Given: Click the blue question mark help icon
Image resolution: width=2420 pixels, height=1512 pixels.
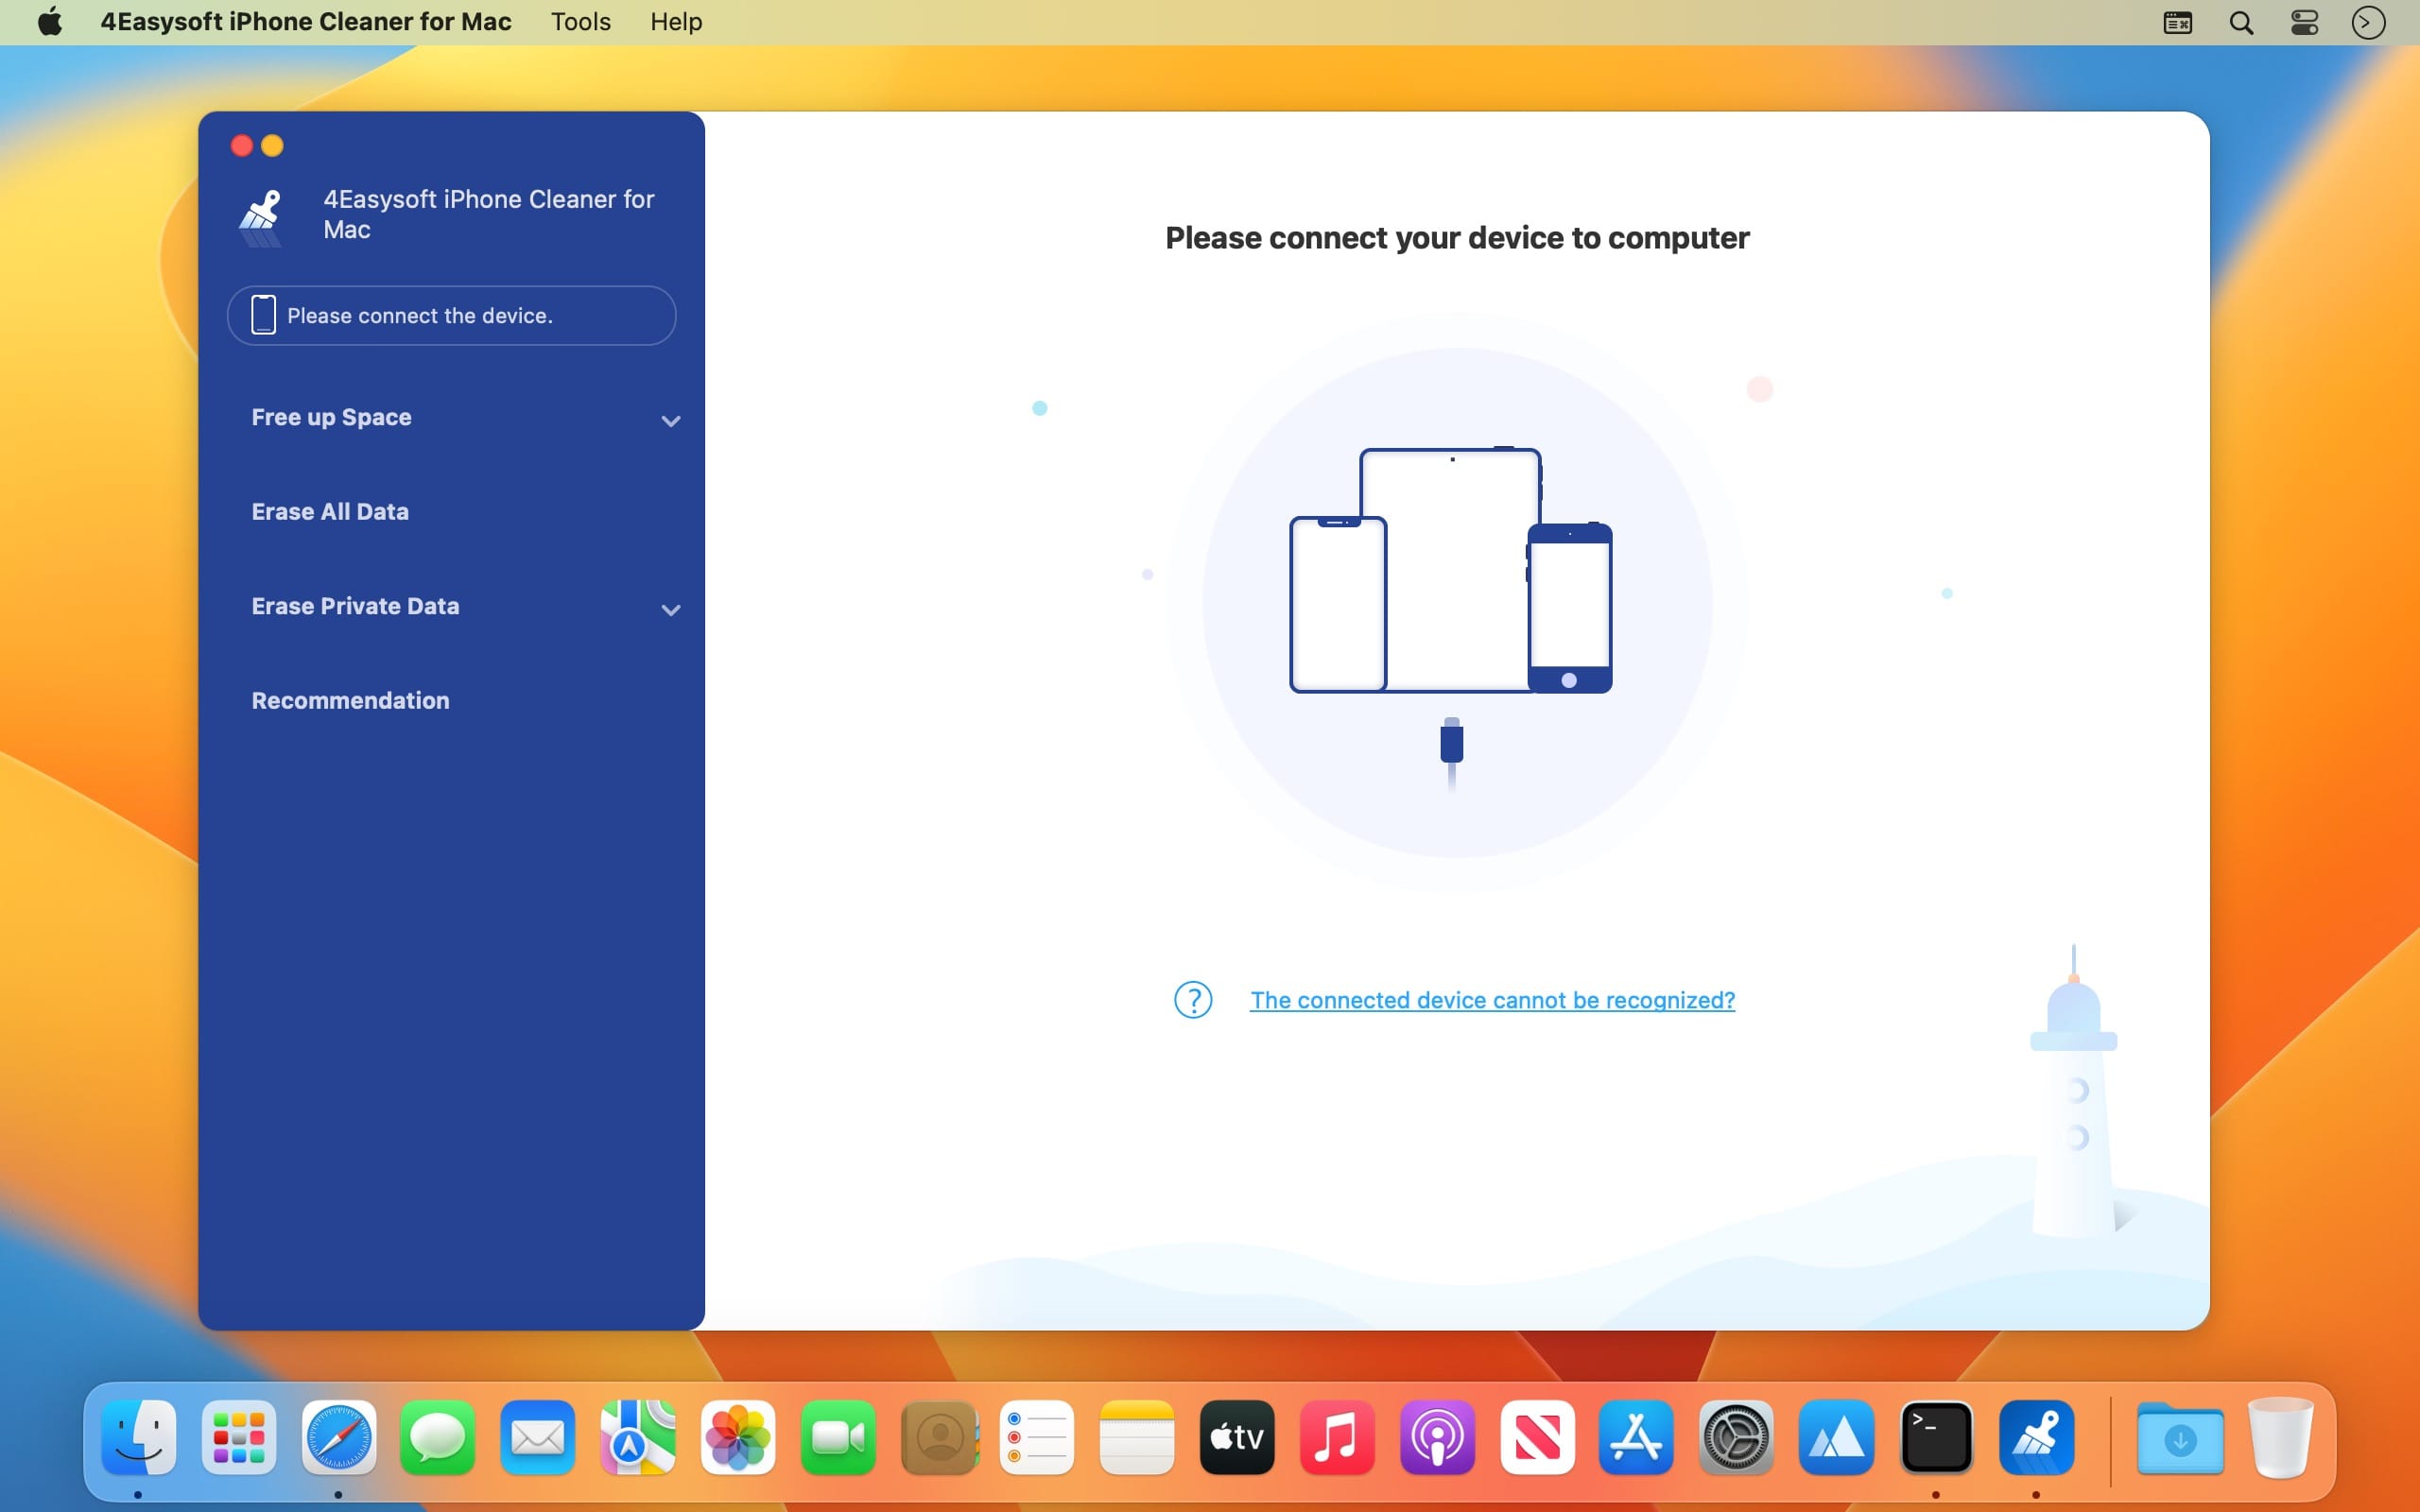Looking at the screenshot, I should (x=1192, y=999).
